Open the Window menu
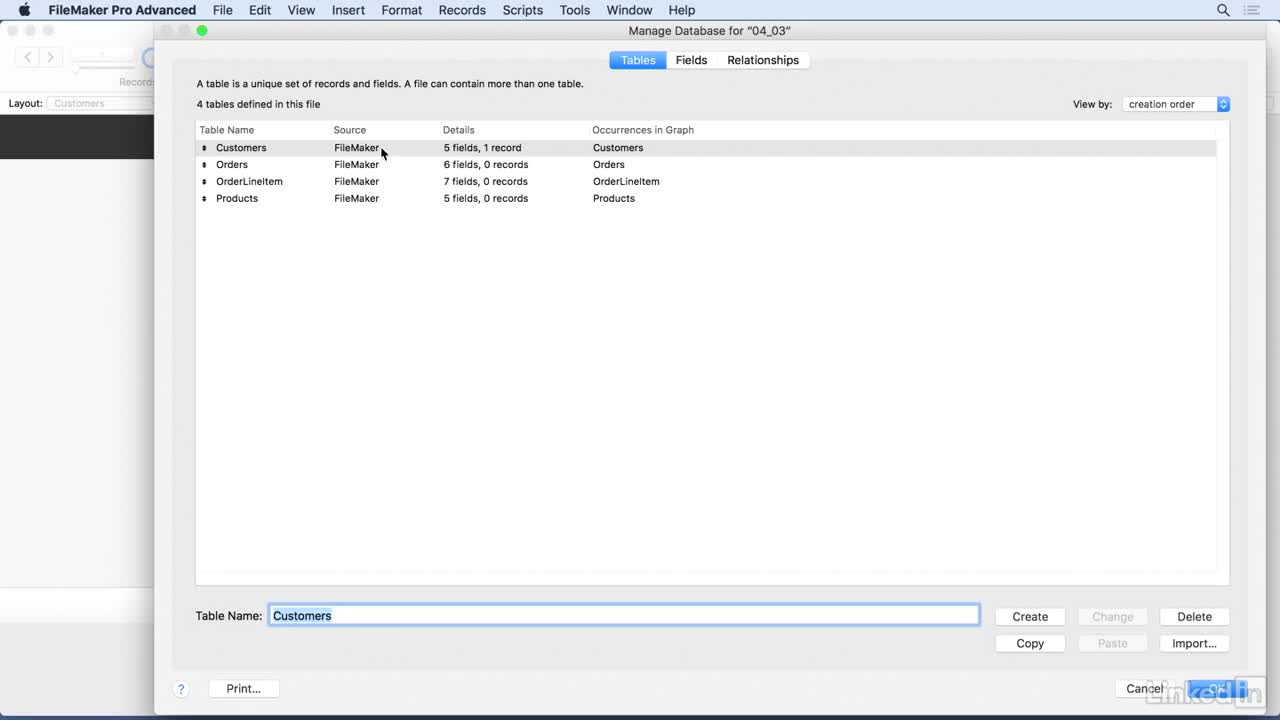The image size is (1280, 720). [x=629, y=10]
